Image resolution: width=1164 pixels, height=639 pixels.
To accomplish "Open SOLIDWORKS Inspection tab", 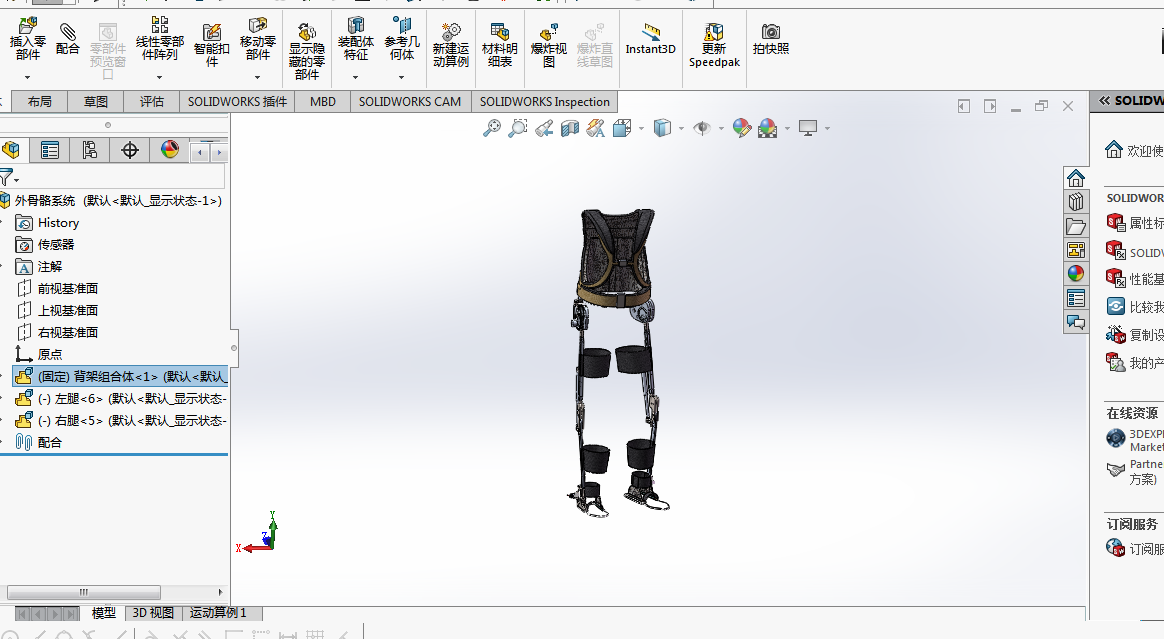I will click(x=544, y=102).
